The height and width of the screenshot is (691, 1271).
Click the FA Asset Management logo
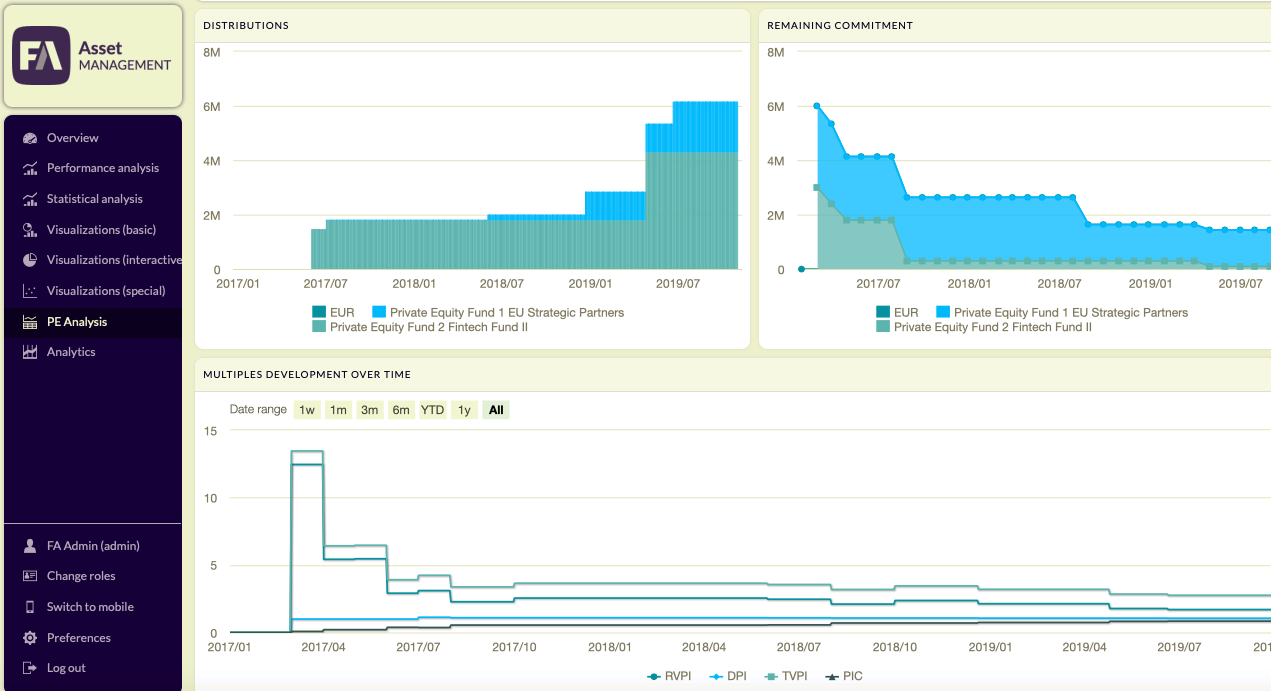tap(93, 56)
